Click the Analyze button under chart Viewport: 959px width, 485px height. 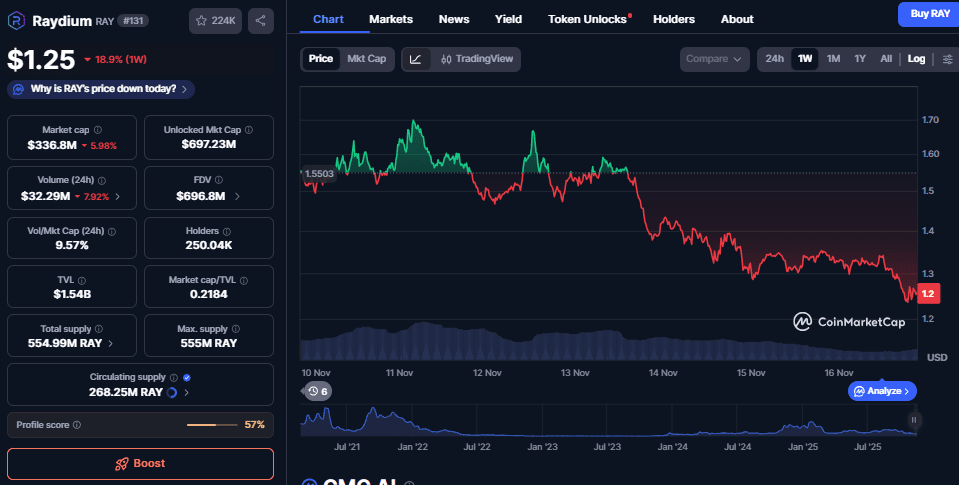(883, 391)
